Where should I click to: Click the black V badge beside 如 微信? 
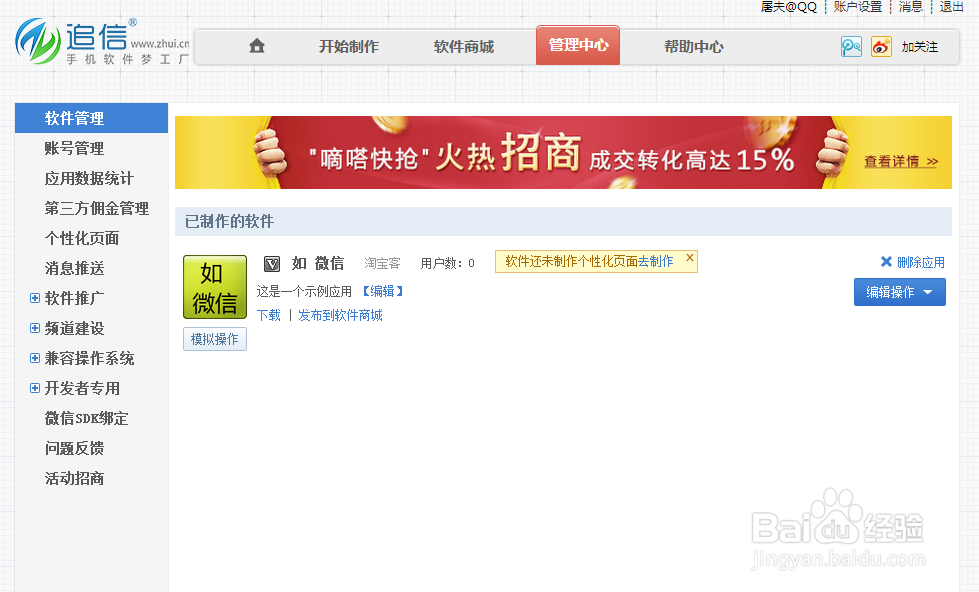tap(271, 263)
